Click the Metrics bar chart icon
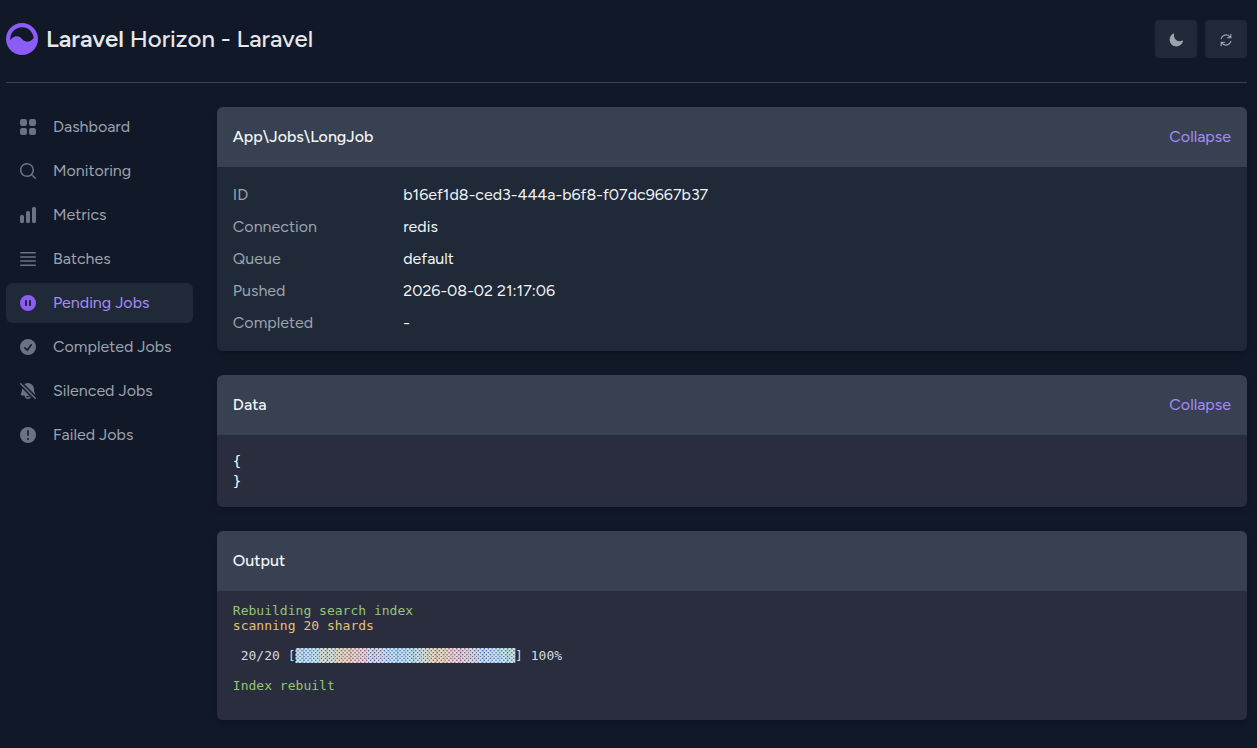Image resolution: width=1257 pixels, height=748 pixels. coord(28,215)
